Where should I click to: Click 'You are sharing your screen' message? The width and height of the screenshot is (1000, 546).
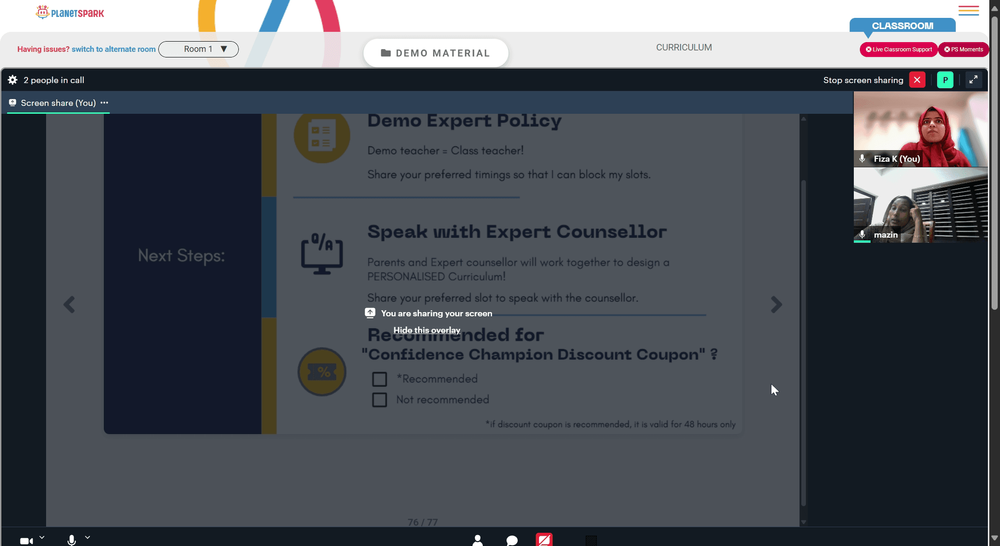[436, 313]
